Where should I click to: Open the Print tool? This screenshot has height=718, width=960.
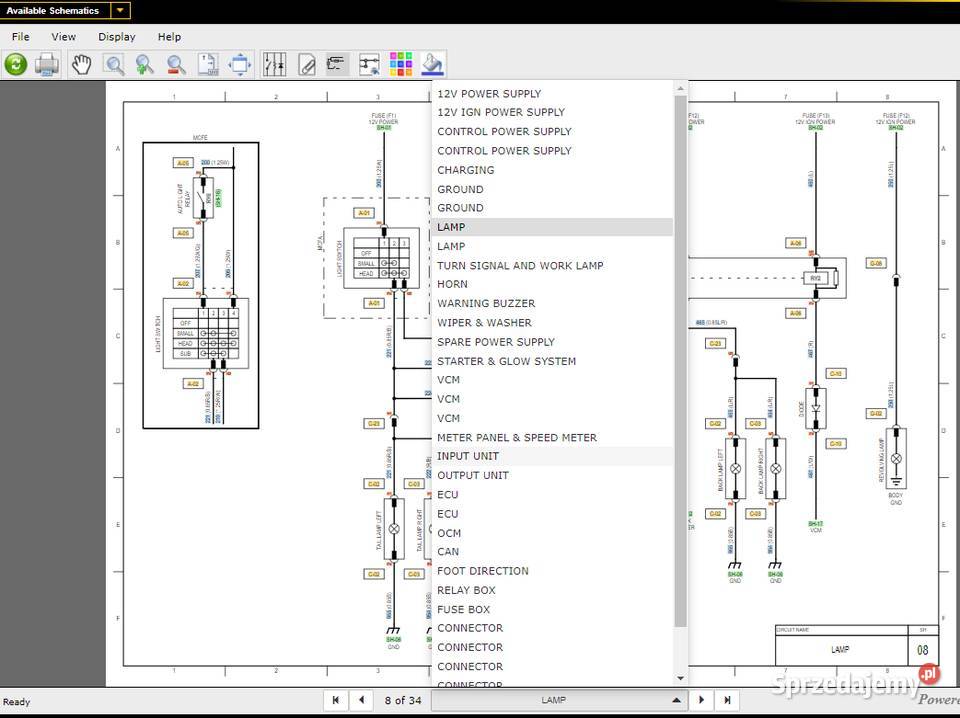tap(47, 63)
